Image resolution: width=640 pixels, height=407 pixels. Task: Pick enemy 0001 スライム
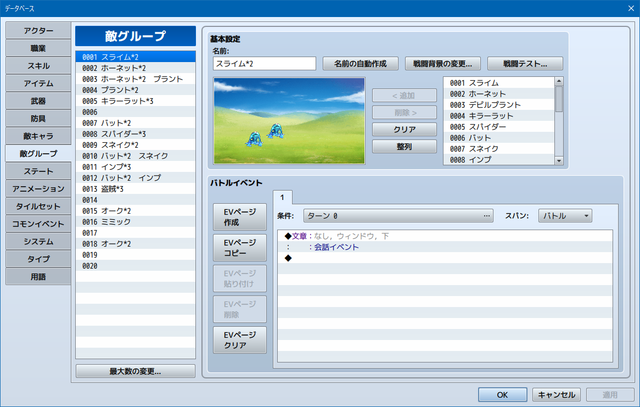499,83
